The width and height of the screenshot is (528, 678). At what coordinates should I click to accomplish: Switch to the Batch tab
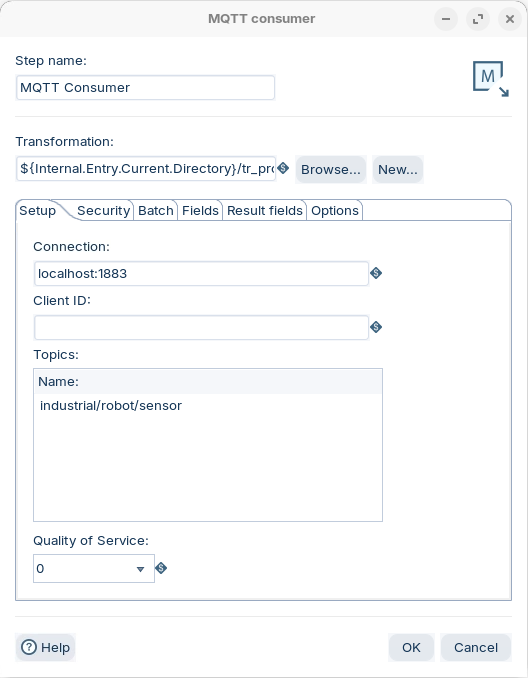tap(156, 211)
